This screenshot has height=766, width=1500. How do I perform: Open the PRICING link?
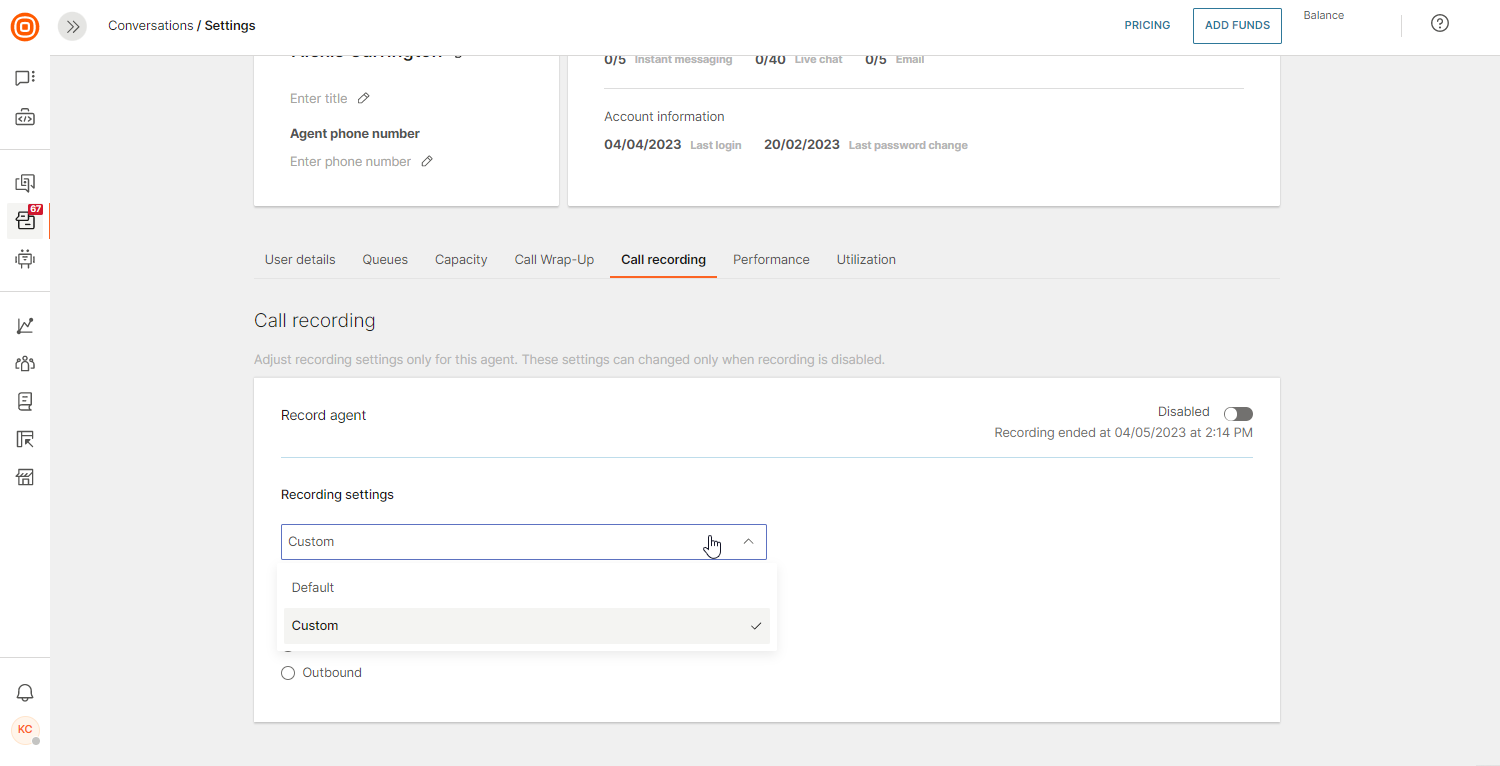click(x=1147, y=26)
